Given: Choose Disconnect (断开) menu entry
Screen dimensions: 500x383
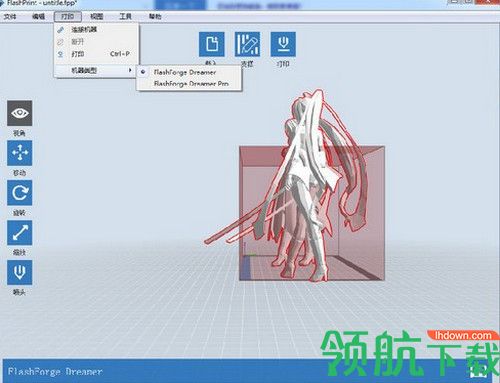Looking at the screenshot, I should (x=96, y=42).
